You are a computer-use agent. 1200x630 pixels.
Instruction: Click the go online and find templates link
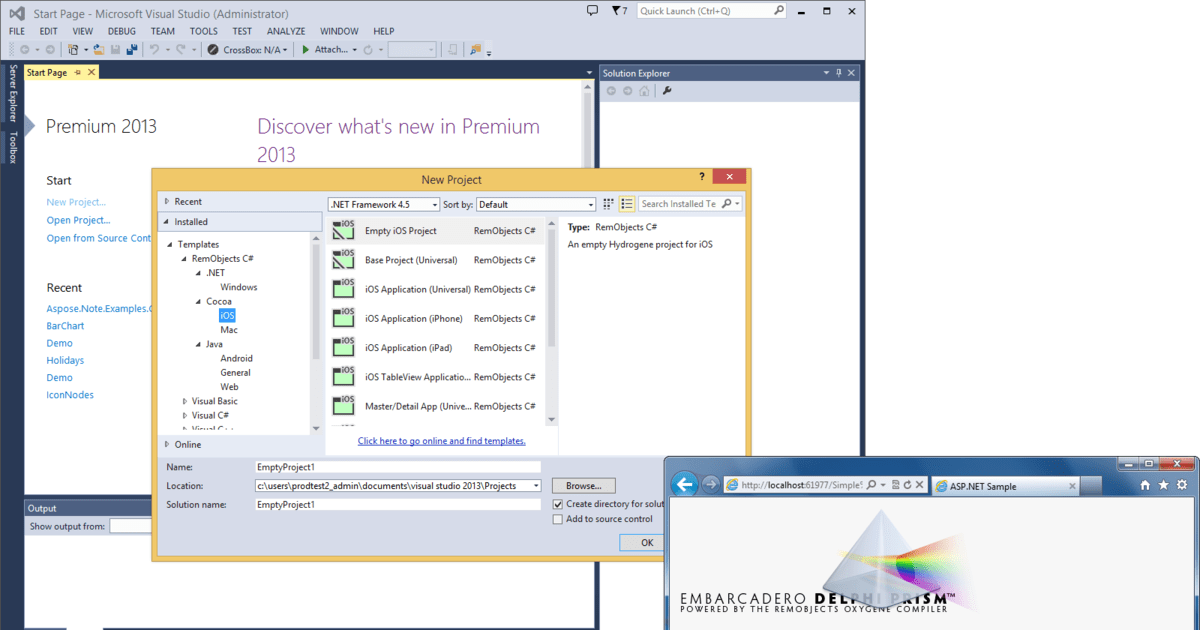point(441,441)
